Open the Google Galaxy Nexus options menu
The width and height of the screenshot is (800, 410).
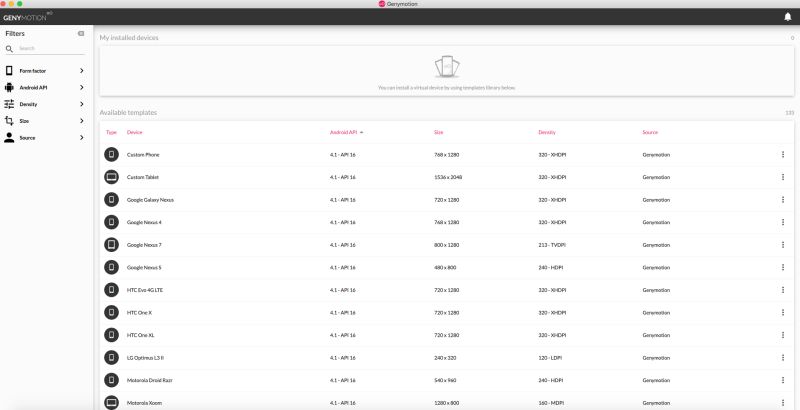[x=783, y=199]
